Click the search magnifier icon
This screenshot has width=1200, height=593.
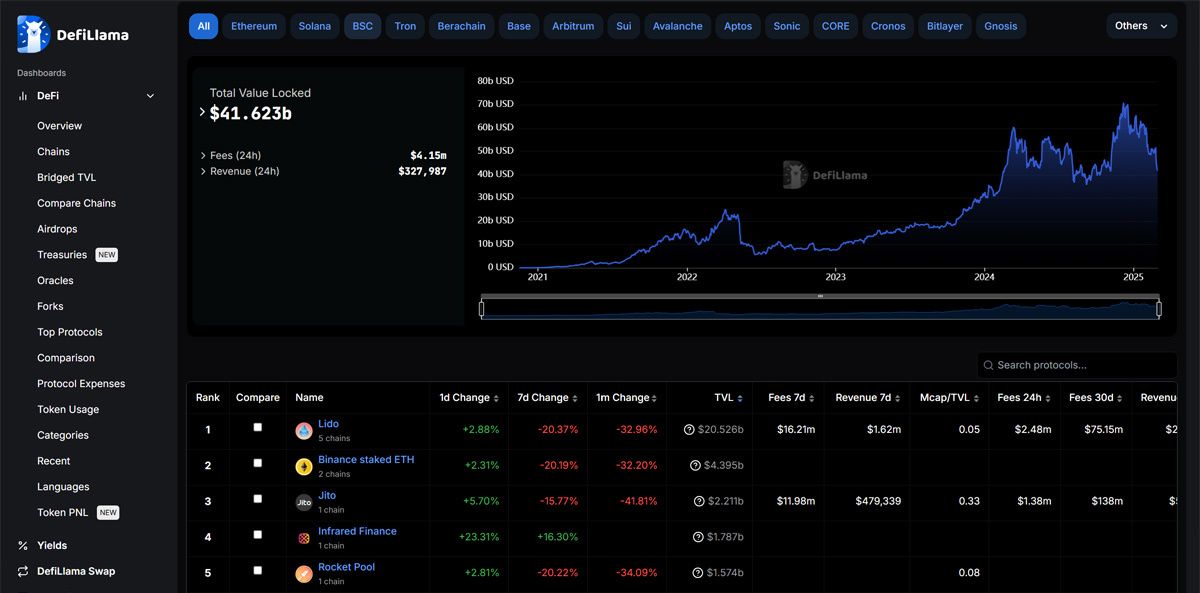pyautogui.click(x=988, y=366)
